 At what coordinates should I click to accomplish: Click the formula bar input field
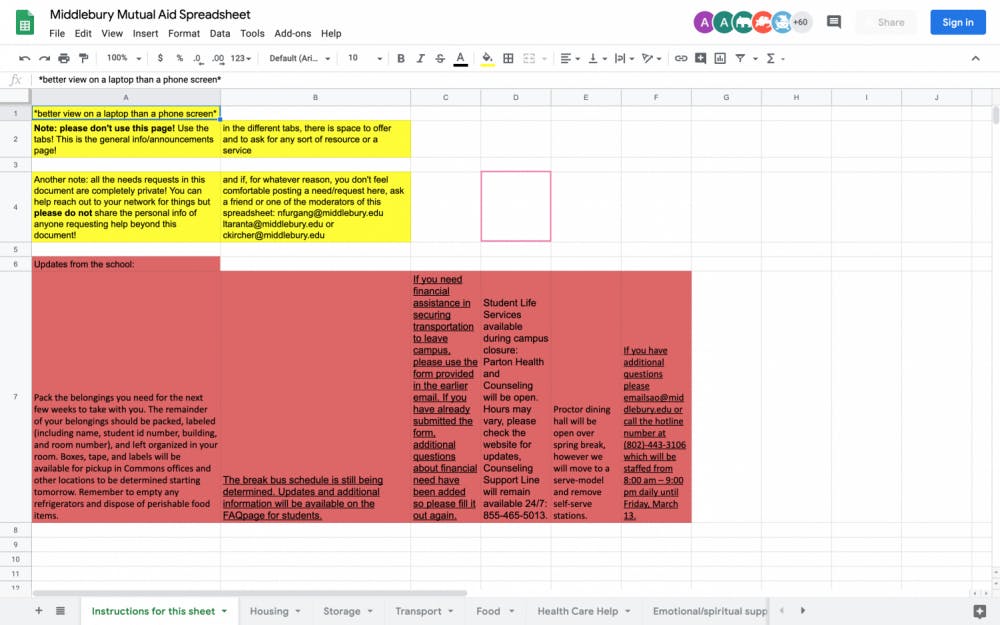(x=500, y=79)
